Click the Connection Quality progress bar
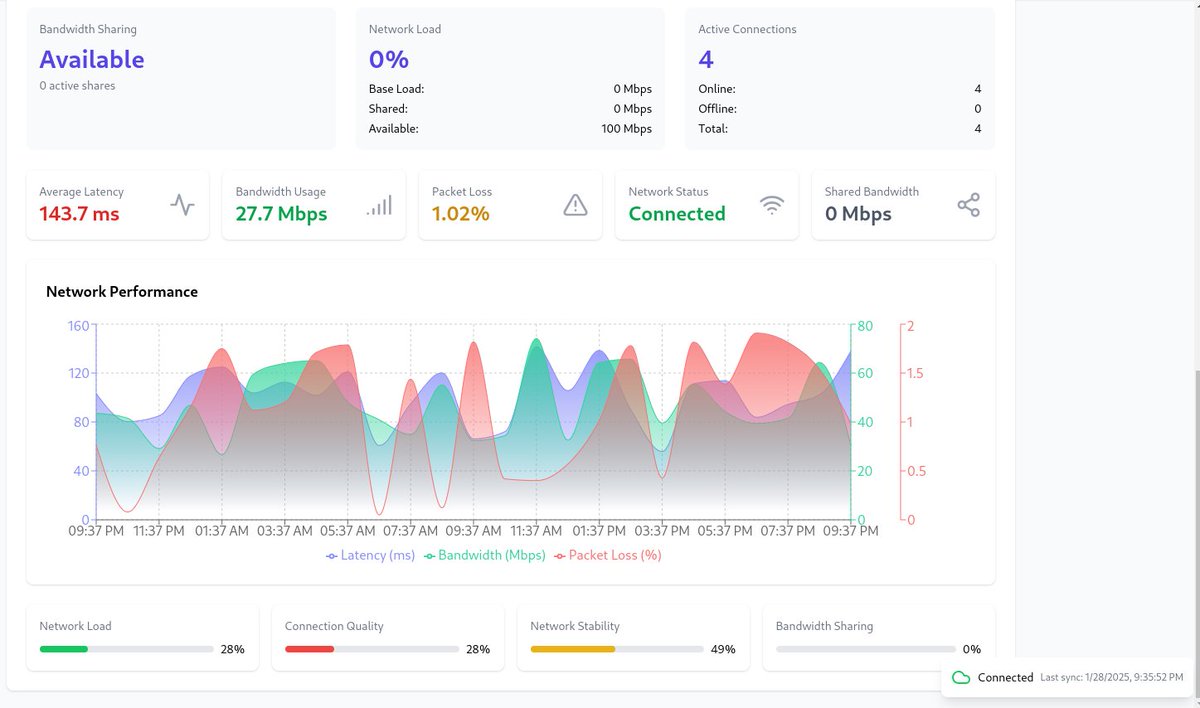Viewport: 1200px width, 708px height. click(371, 649)
